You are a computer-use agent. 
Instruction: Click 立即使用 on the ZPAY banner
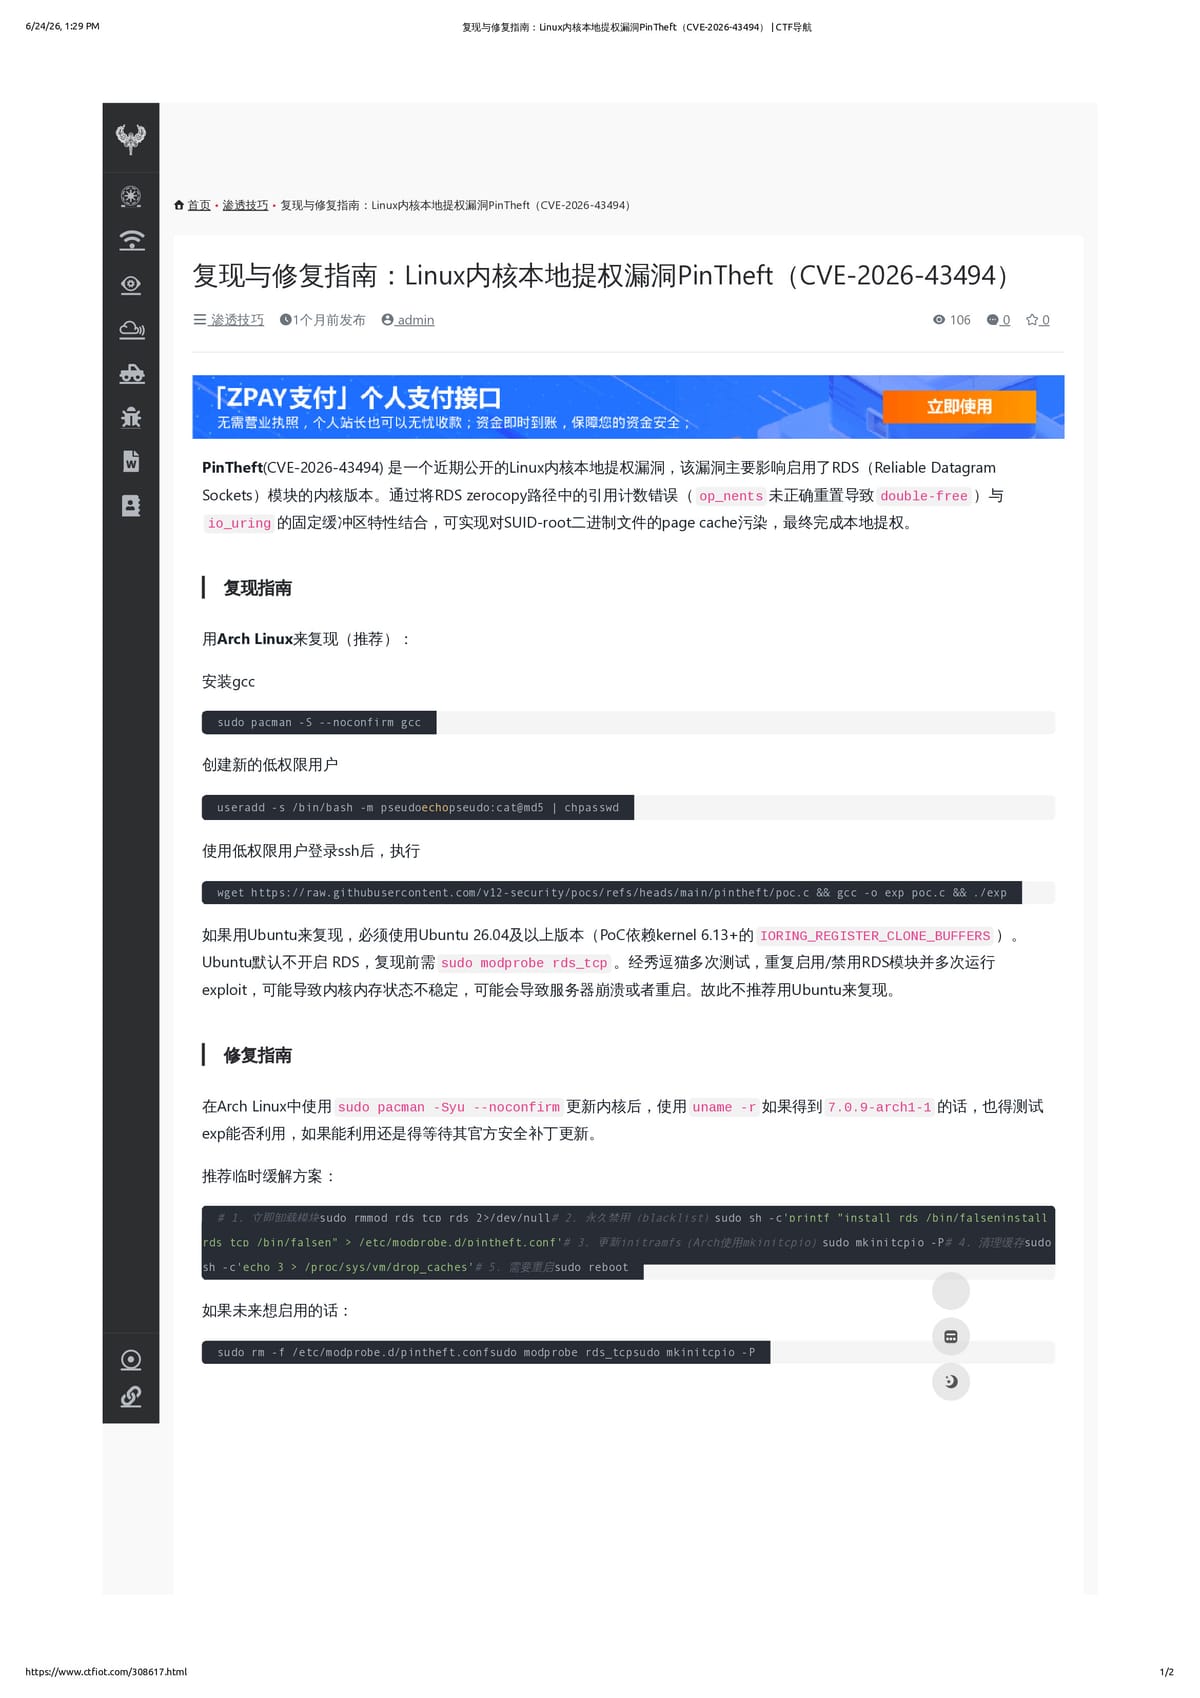tap(959, 407)
